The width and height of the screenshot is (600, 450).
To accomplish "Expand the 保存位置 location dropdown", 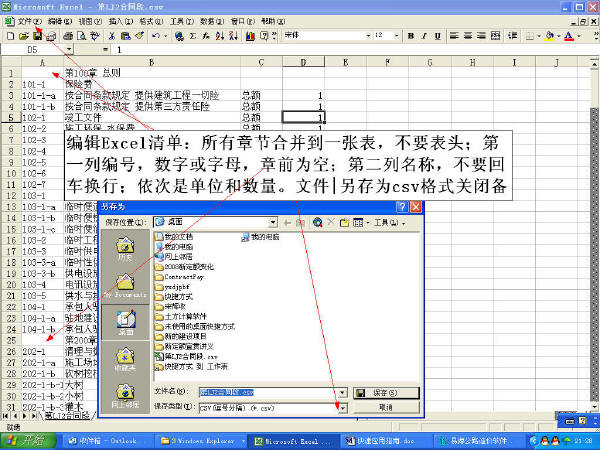I will [x=272, y=221].
